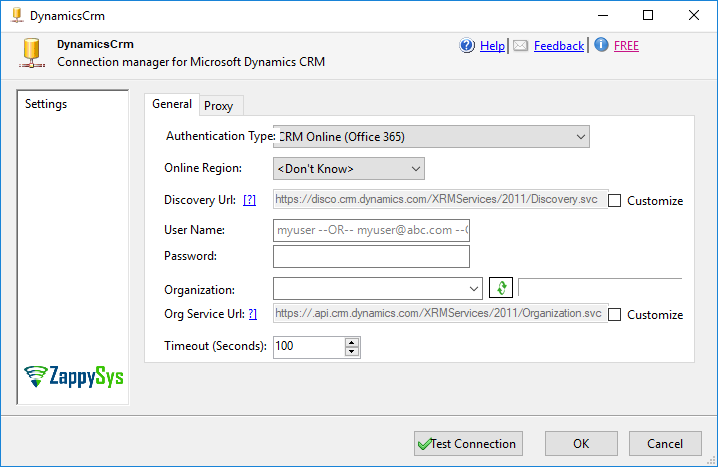Select Settings in the left panel
The image size is (718, 467).
point(46,104)
